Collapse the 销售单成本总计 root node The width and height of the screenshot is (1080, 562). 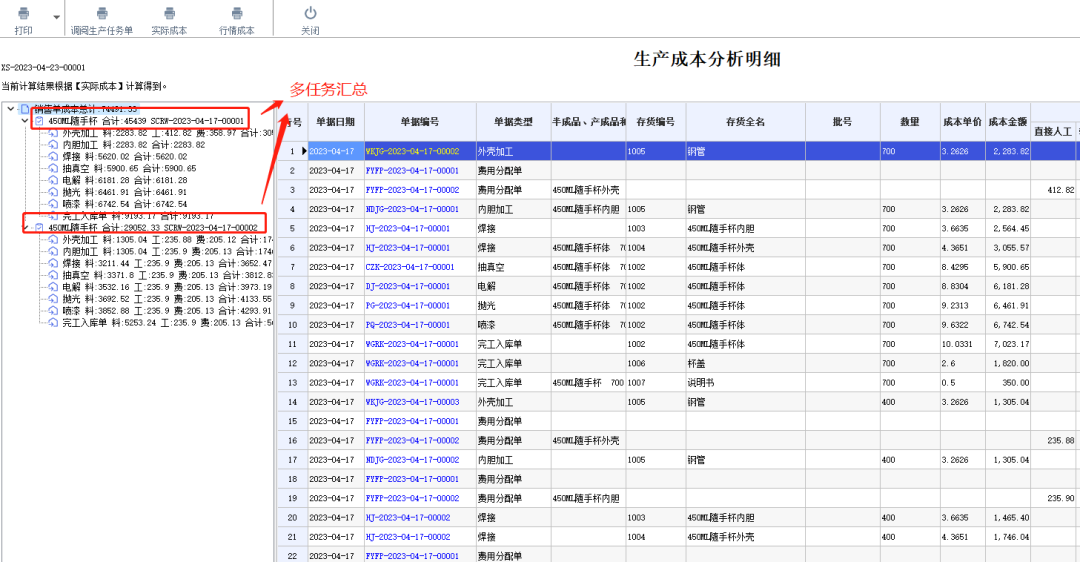[11, 109]
